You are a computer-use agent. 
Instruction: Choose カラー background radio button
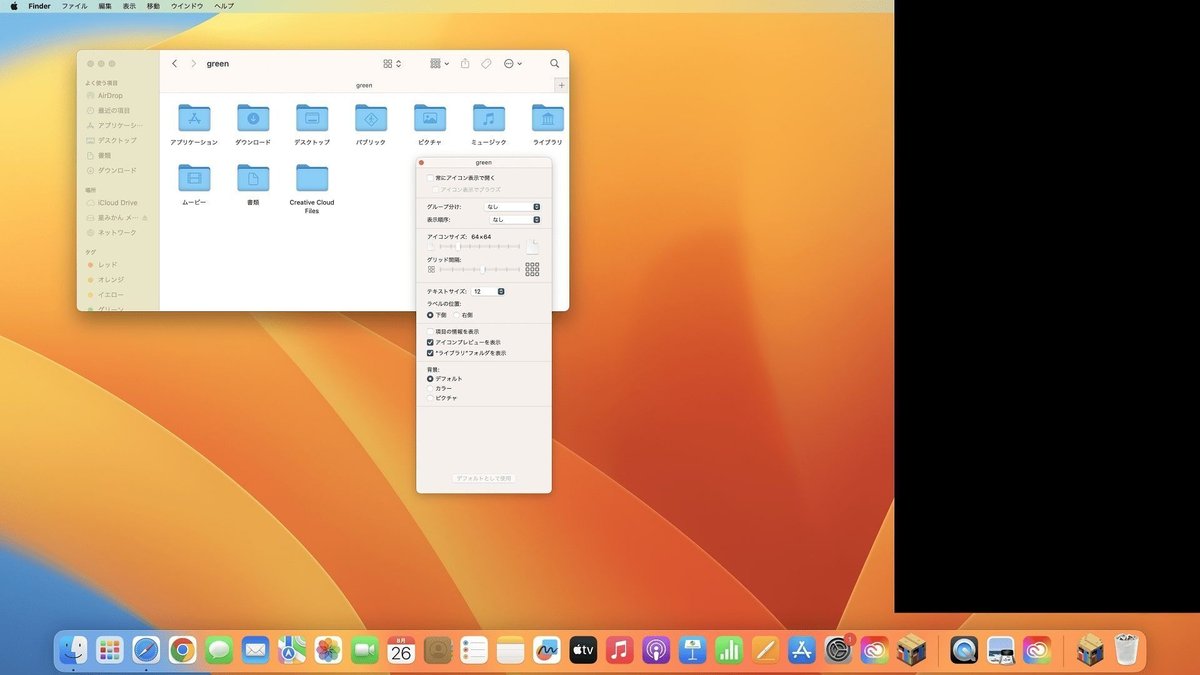431,388
